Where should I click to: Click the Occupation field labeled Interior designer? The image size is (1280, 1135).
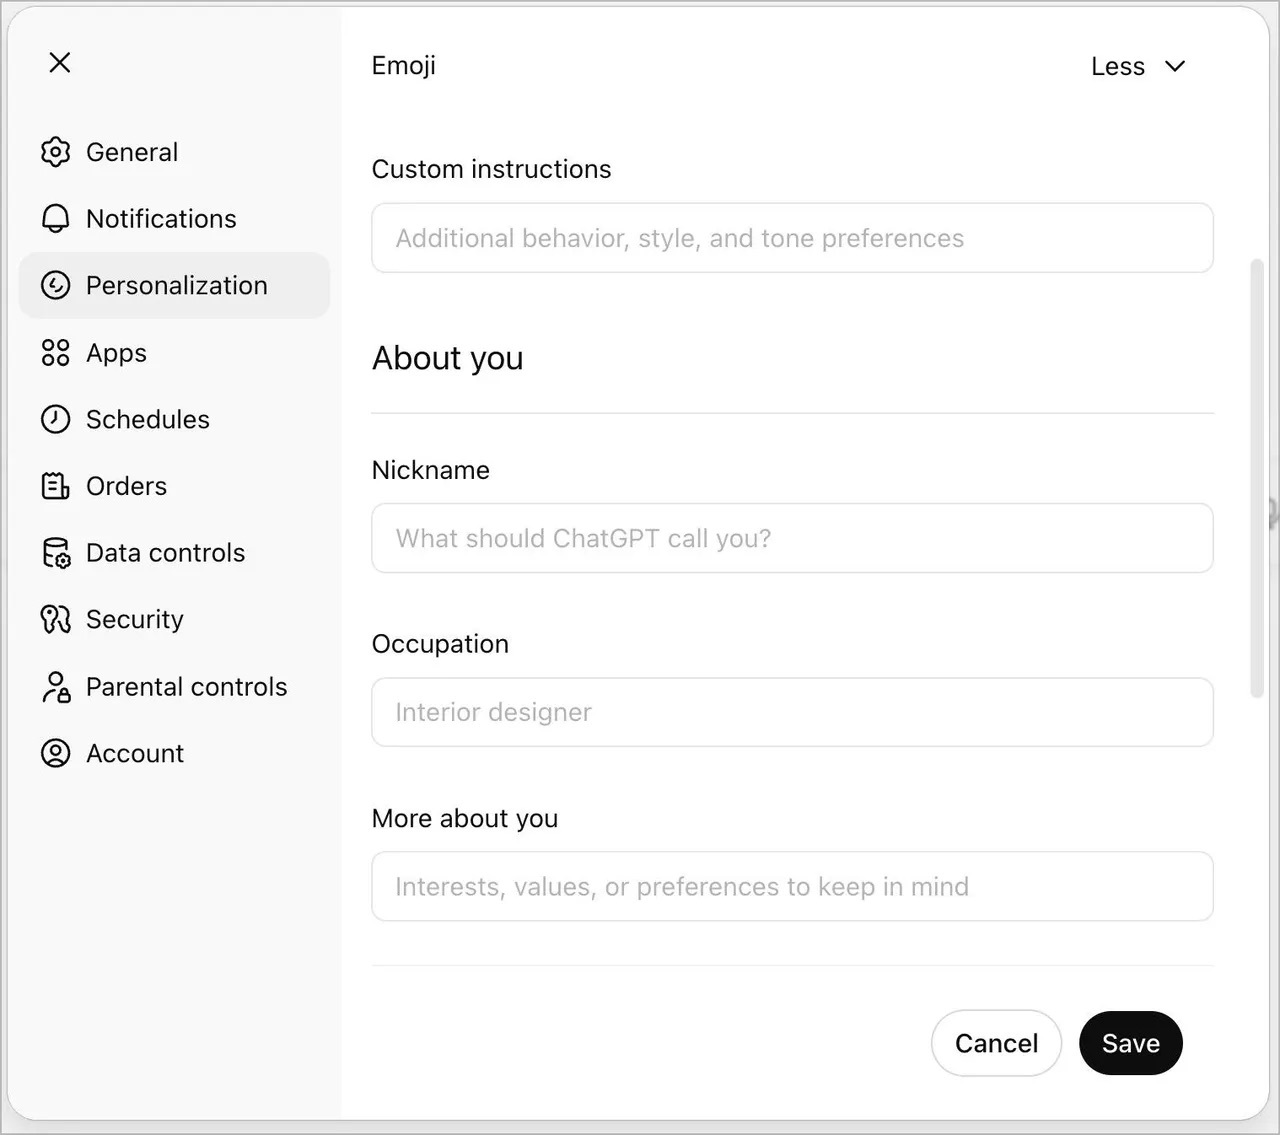click(x=792, y=712)
